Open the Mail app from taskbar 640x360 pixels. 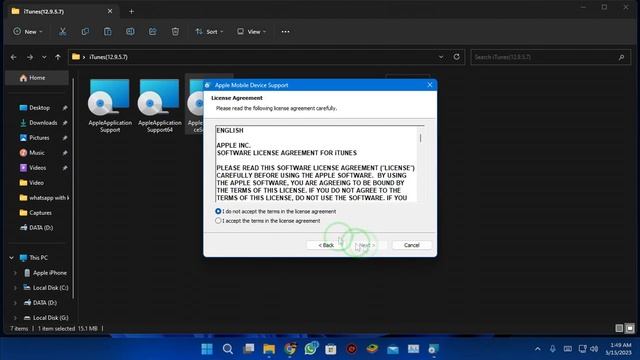pyautogui.click(x=393, y=349)
